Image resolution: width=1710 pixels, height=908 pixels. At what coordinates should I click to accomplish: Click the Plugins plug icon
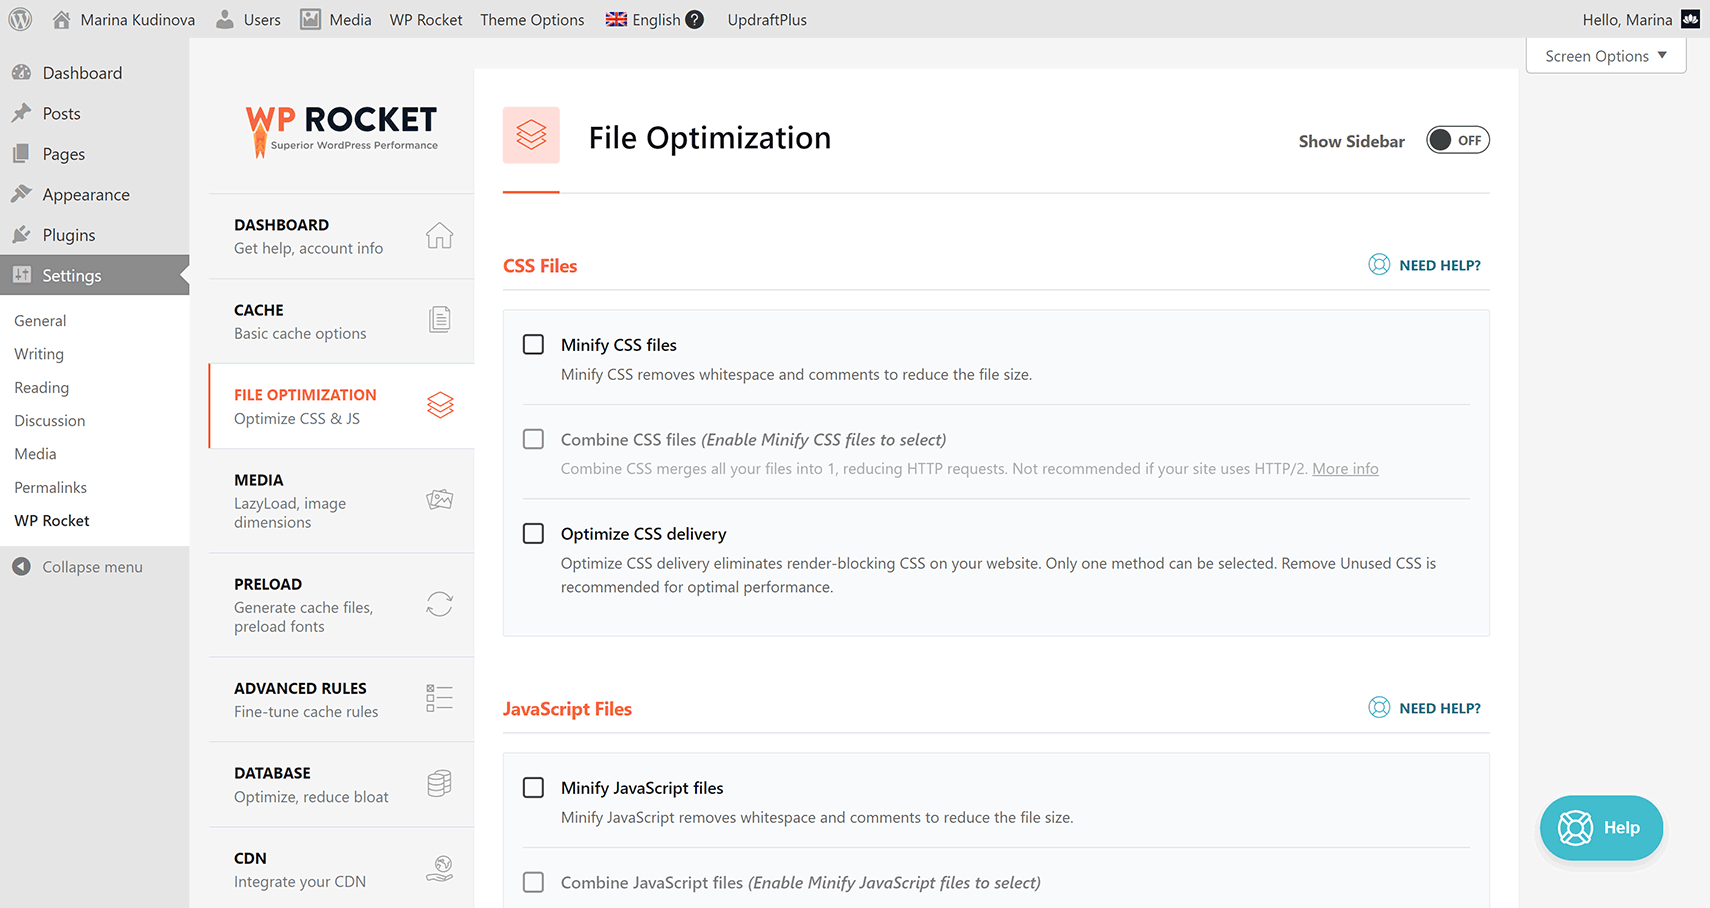(x=21, y=234)
